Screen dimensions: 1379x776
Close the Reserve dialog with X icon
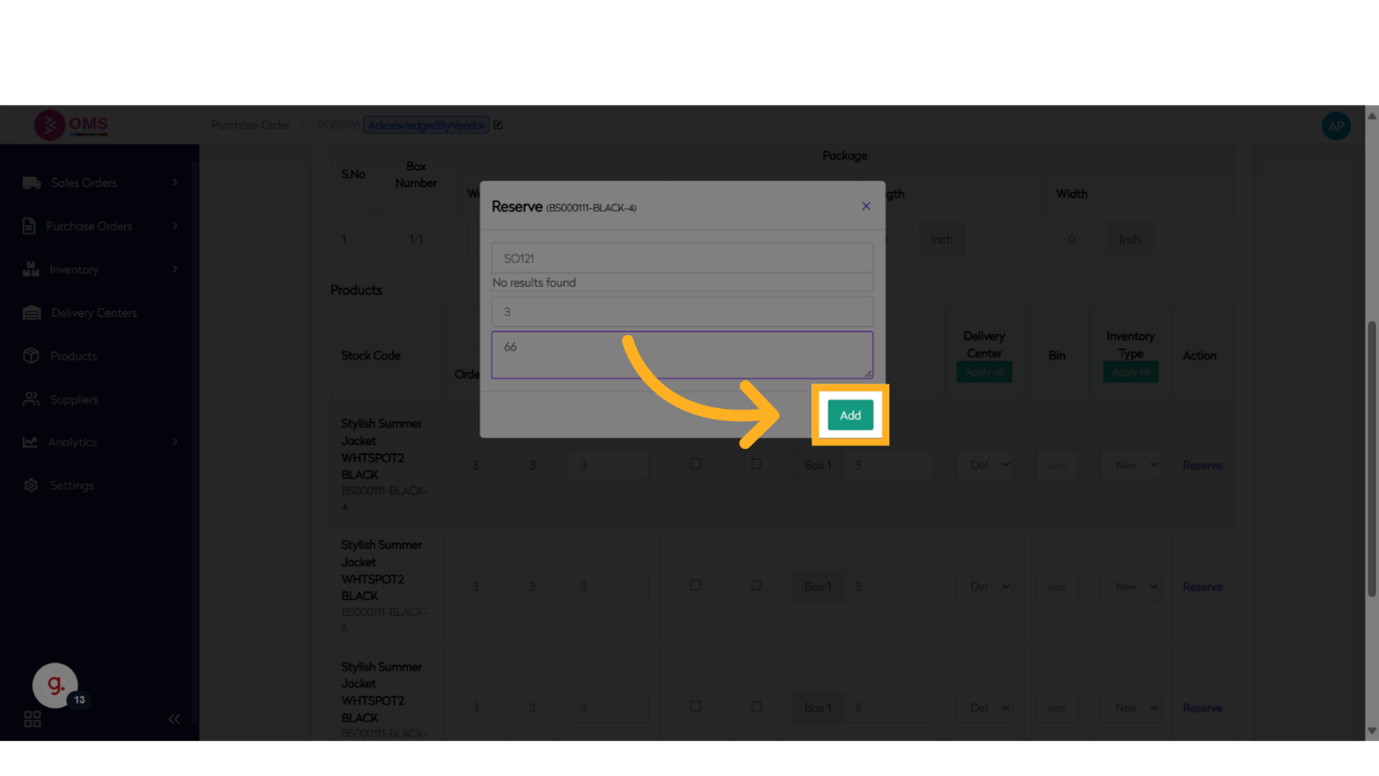point(866,206)
